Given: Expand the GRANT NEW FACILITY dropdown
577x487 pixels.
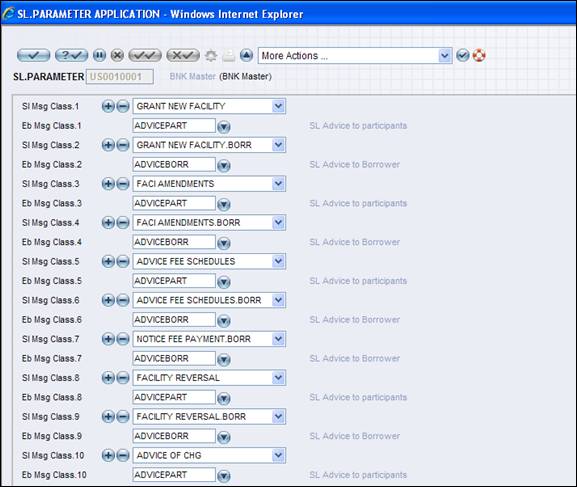Looking at the screenshot, I should pyautogui.click(x=279, y=106).
